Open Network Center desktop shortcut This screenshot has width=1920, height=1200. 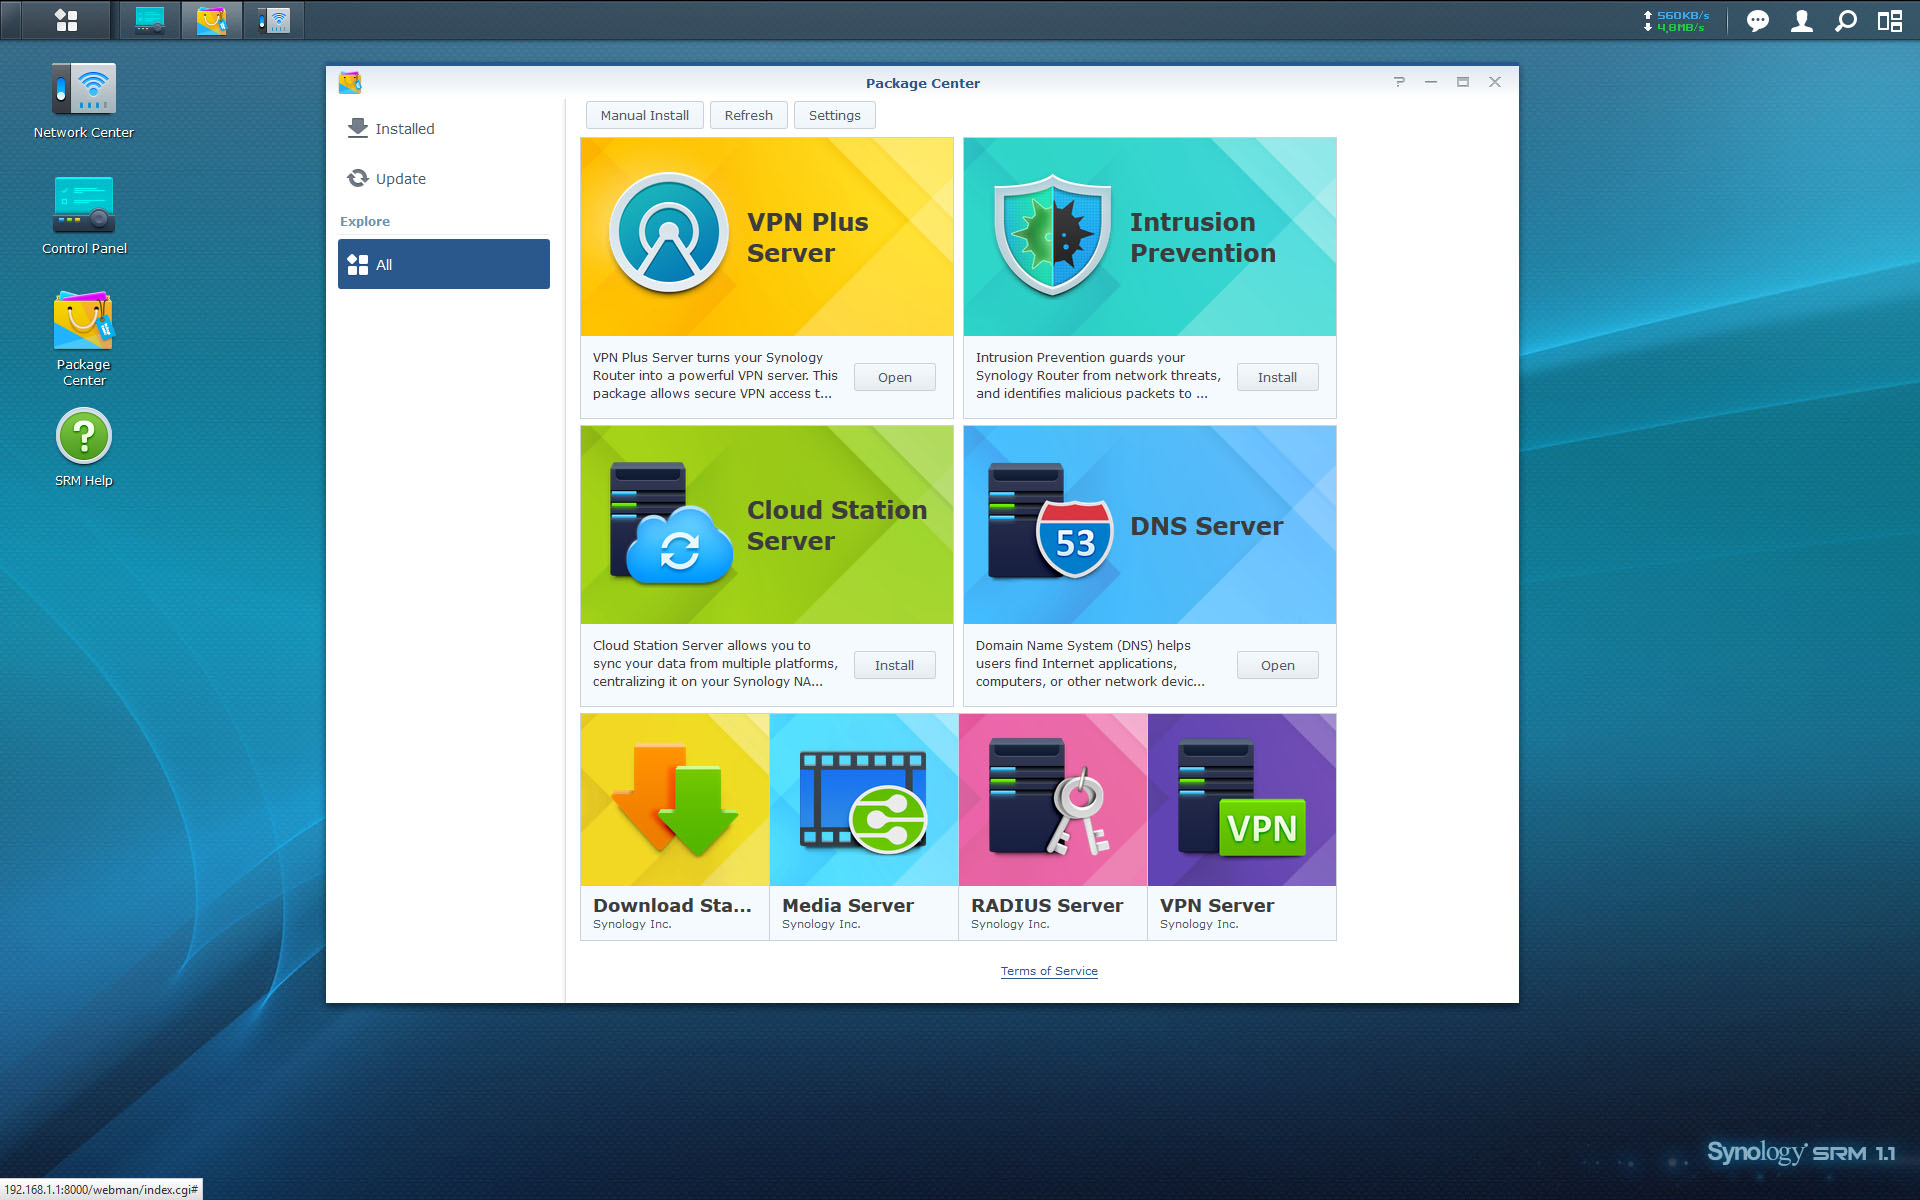pos(84,100)
